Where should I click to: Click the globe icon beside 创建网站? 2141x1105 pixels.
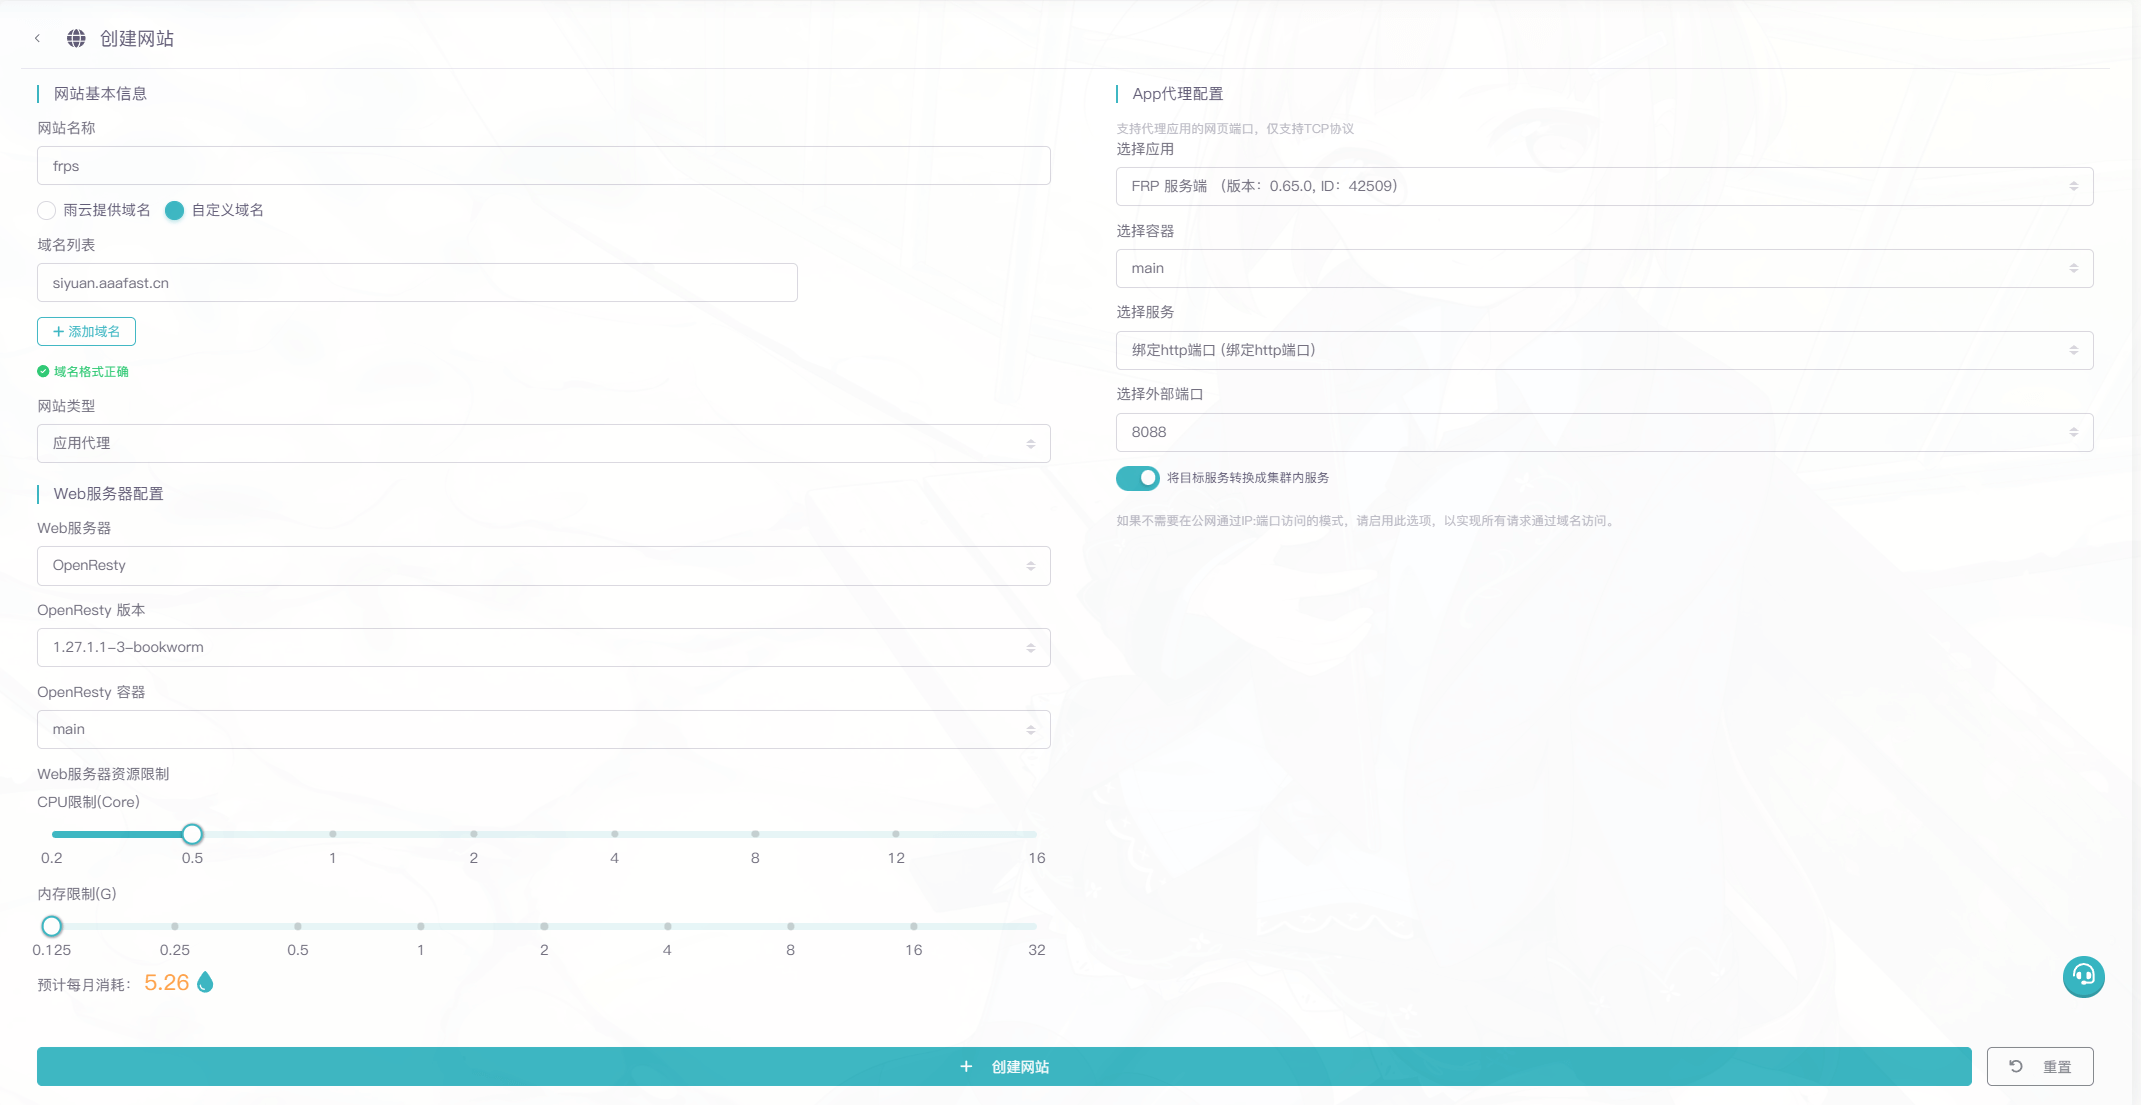click(76, 39)
